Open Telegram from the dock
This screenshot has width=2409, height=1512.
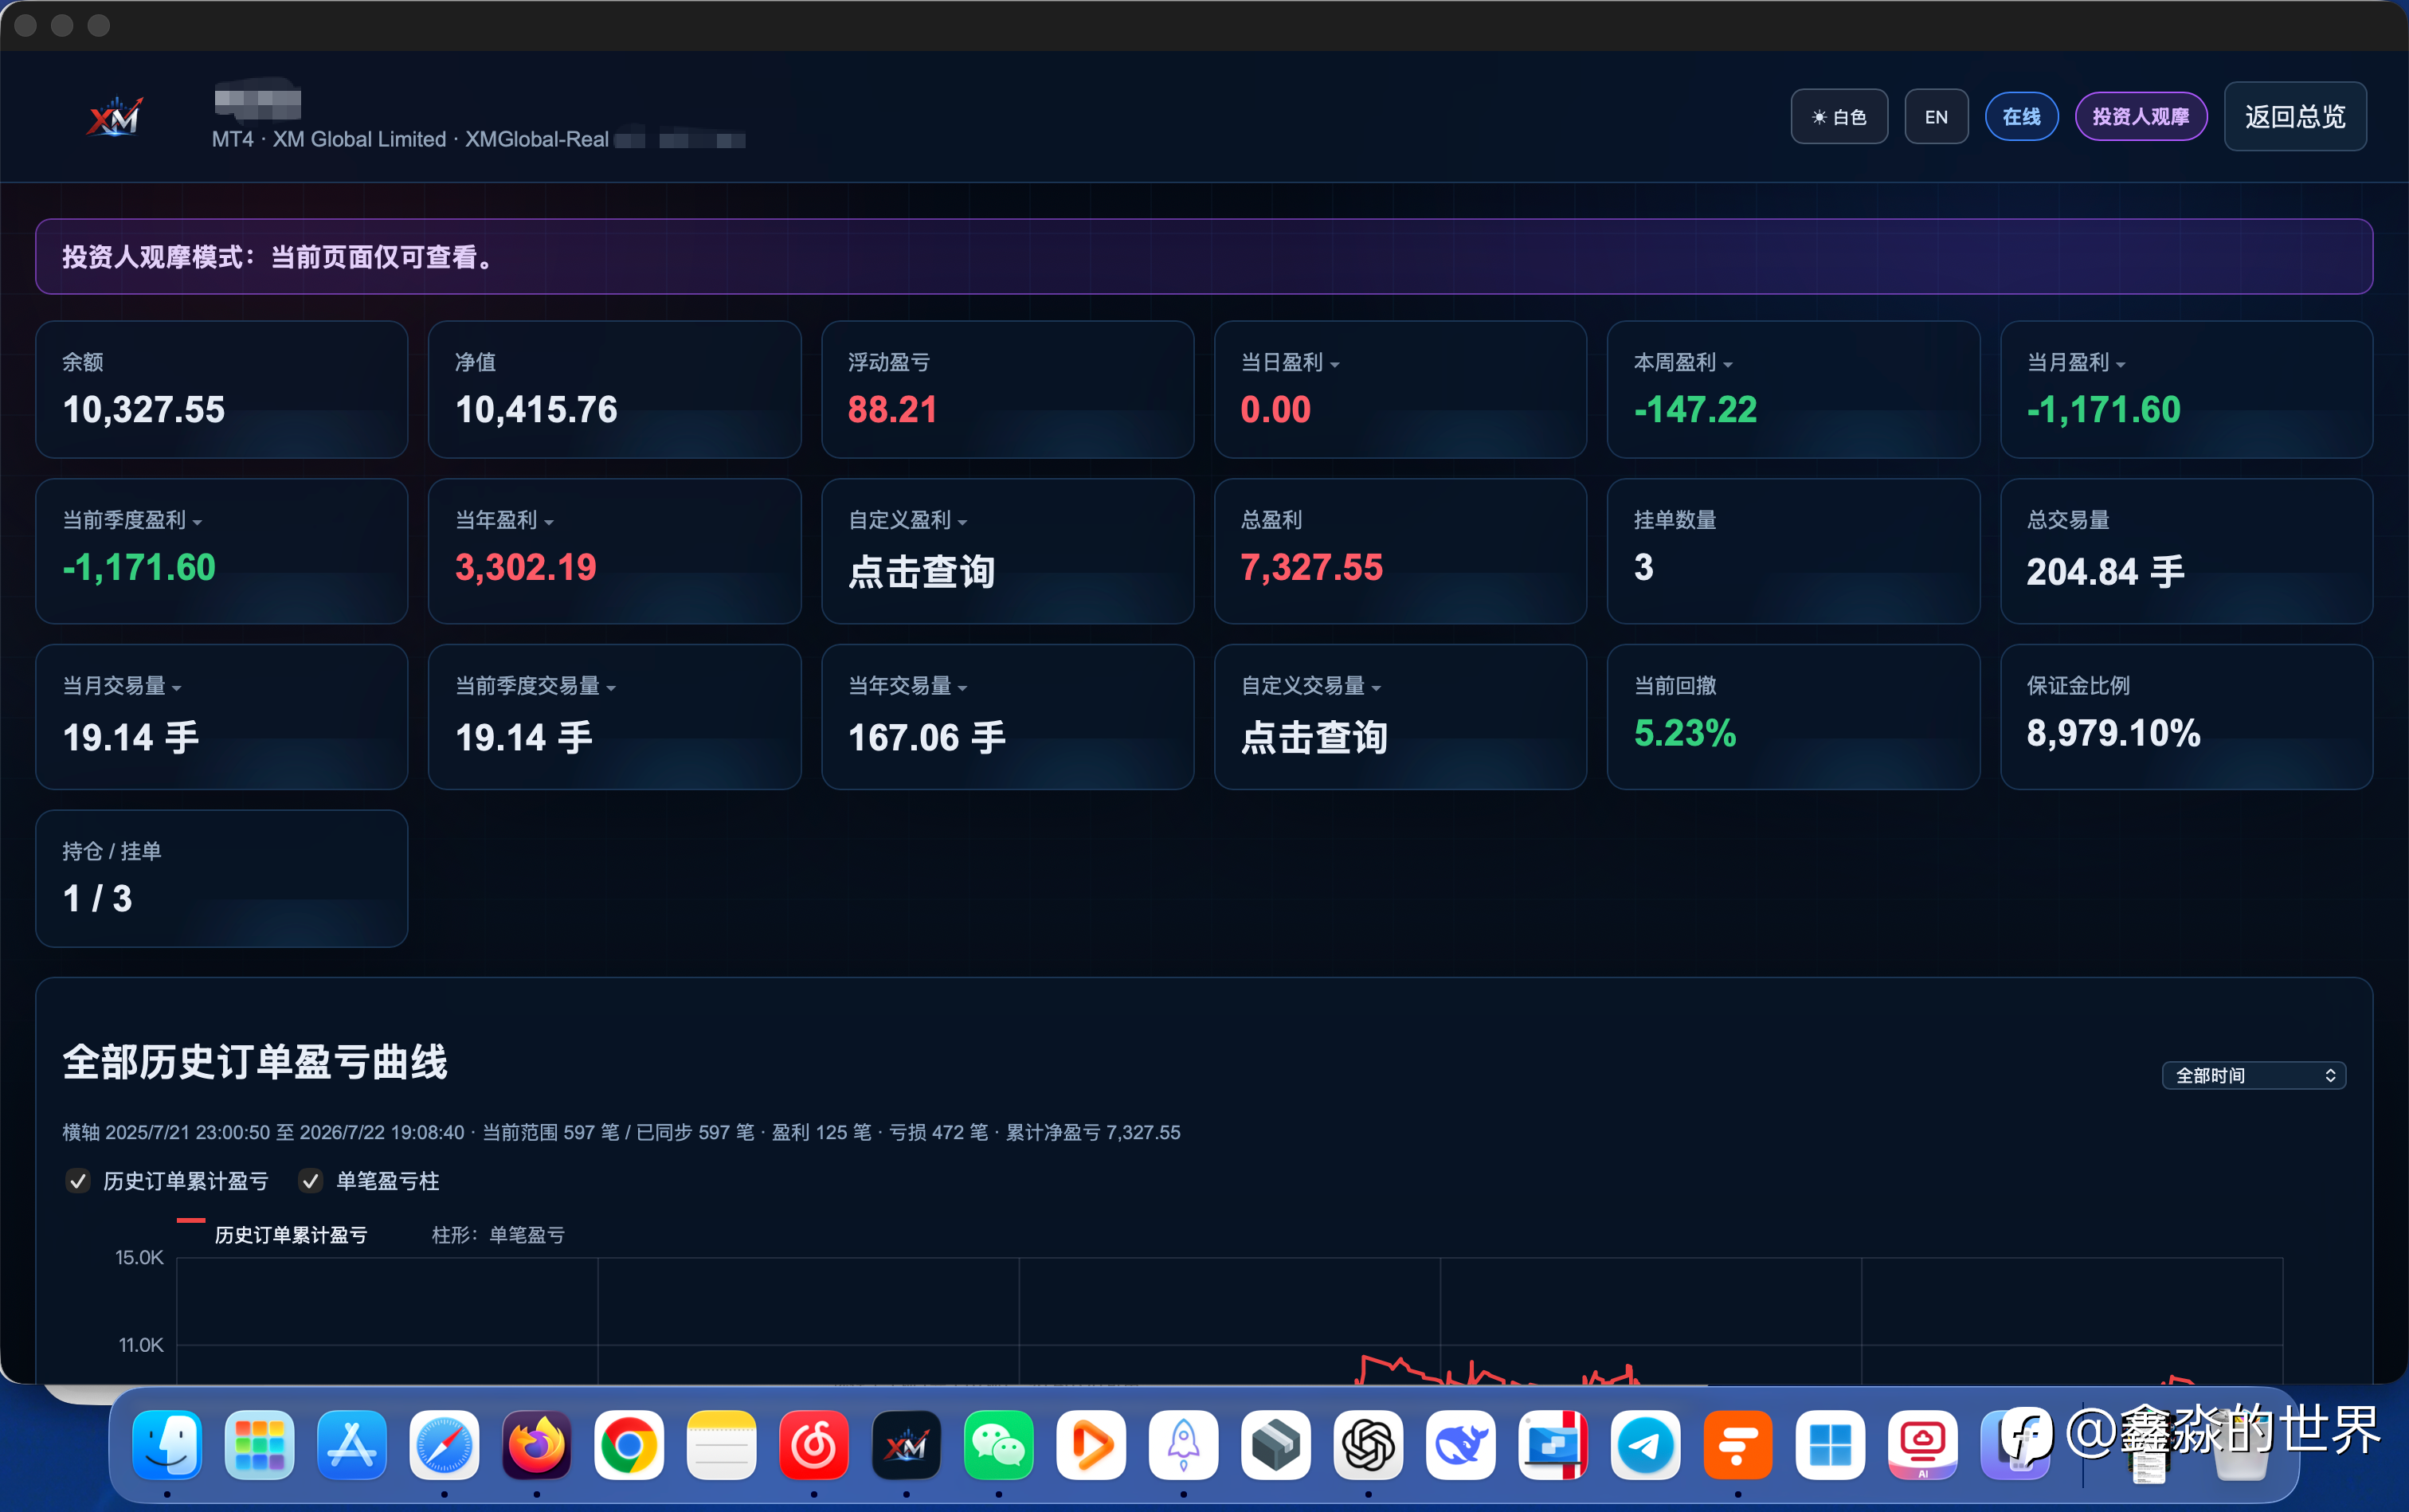tap(1645, 1444)
